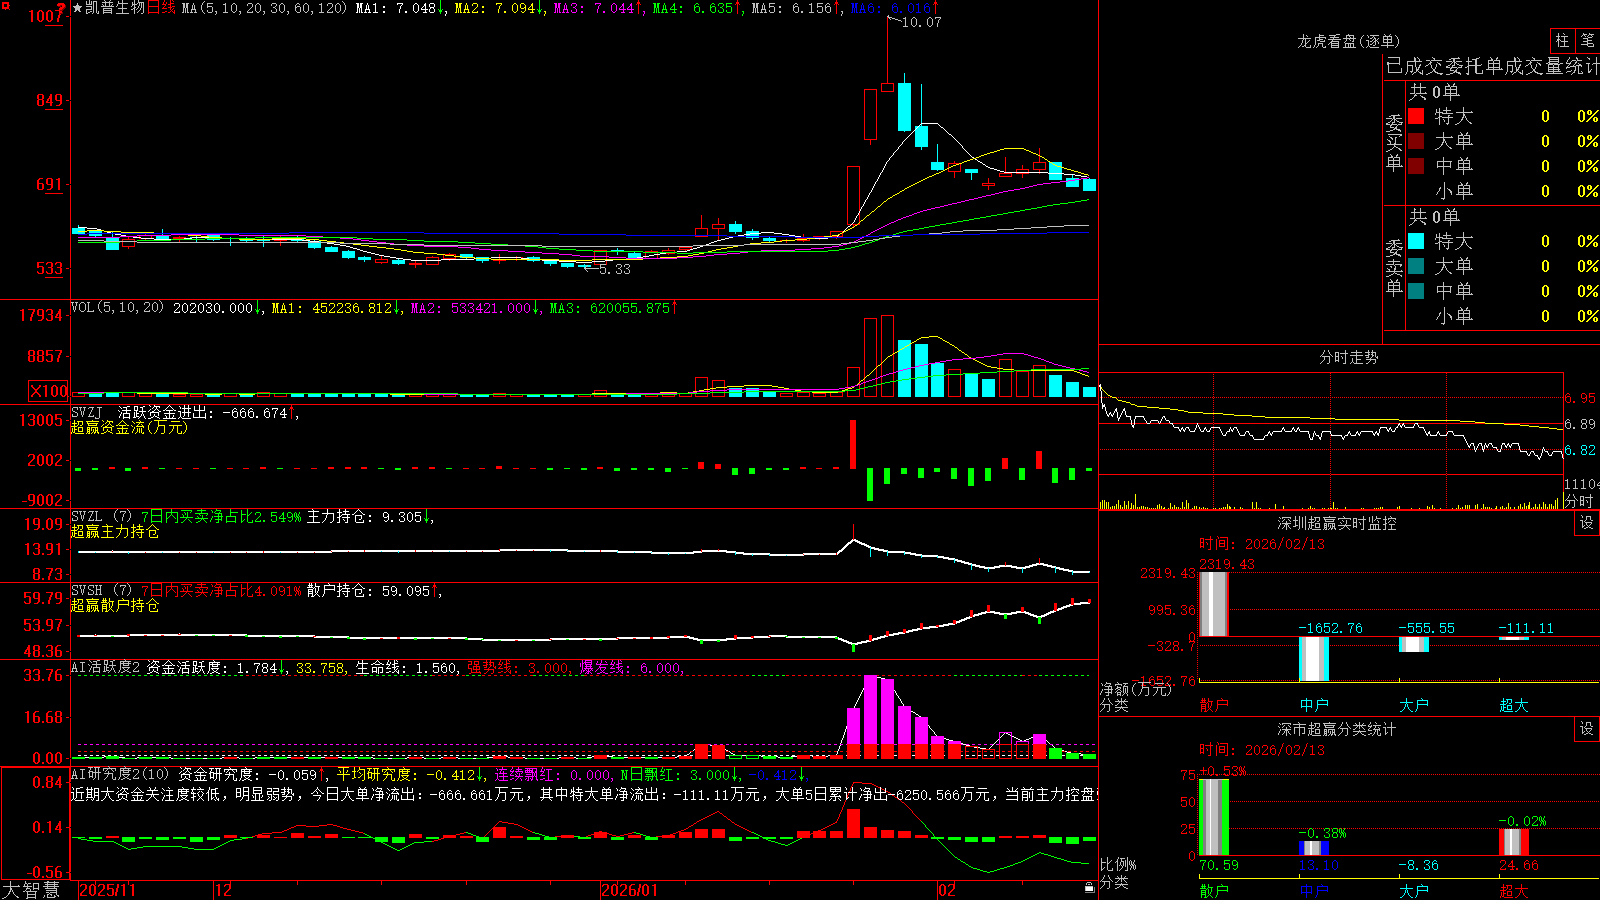Viewport: 1600px width, 900px height.
Task: Click the 5.33 low price annotation
Action: tap(615, 269)
